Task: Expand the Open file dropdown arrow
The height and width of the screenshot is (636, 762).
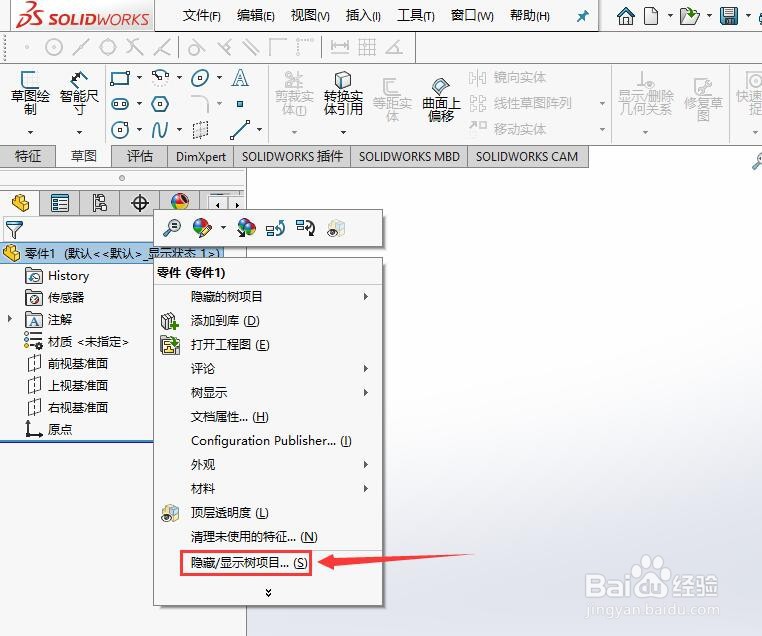Action: pos(709,16)
